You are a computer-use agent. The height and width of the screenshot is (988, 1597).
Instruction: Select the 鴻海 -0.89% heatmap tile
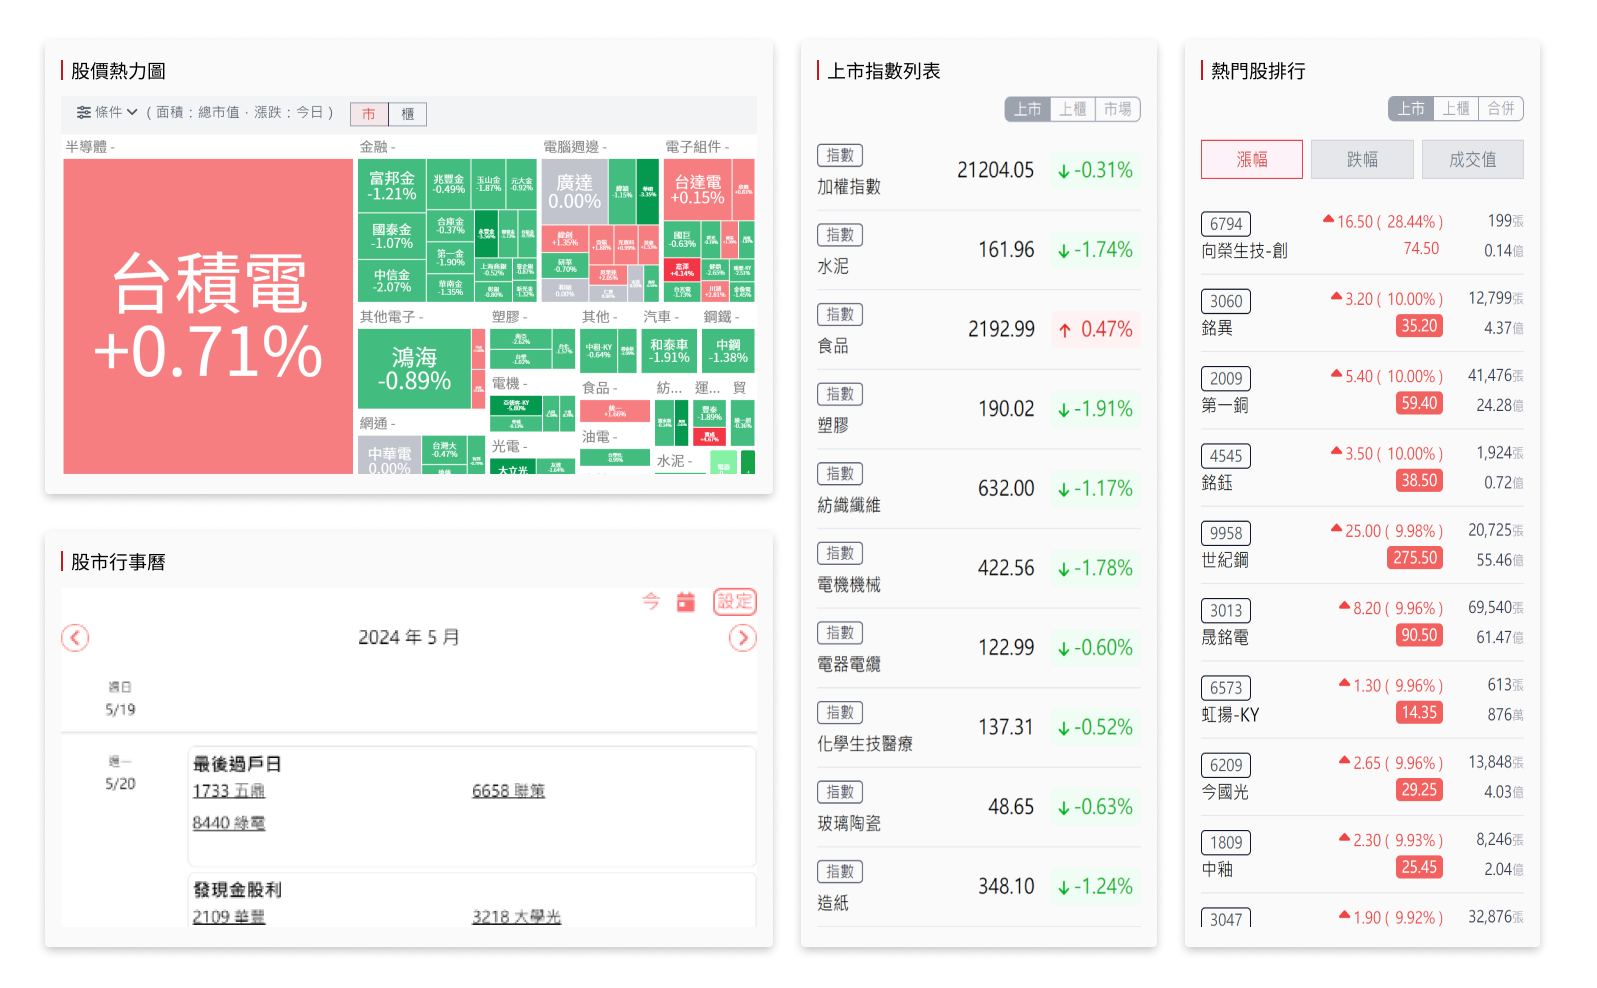pyautogui.click(x=414, y=369)
